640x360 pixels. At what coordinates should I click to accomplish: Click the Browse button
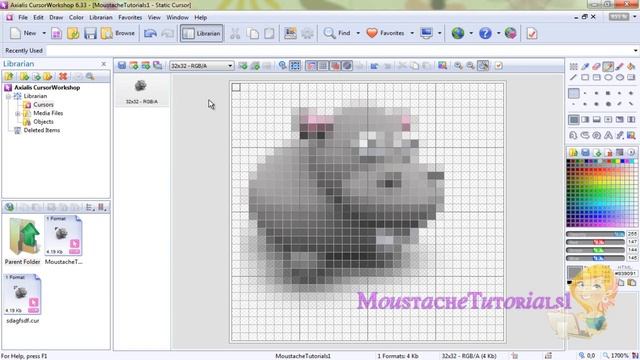(x=118, y=33)
